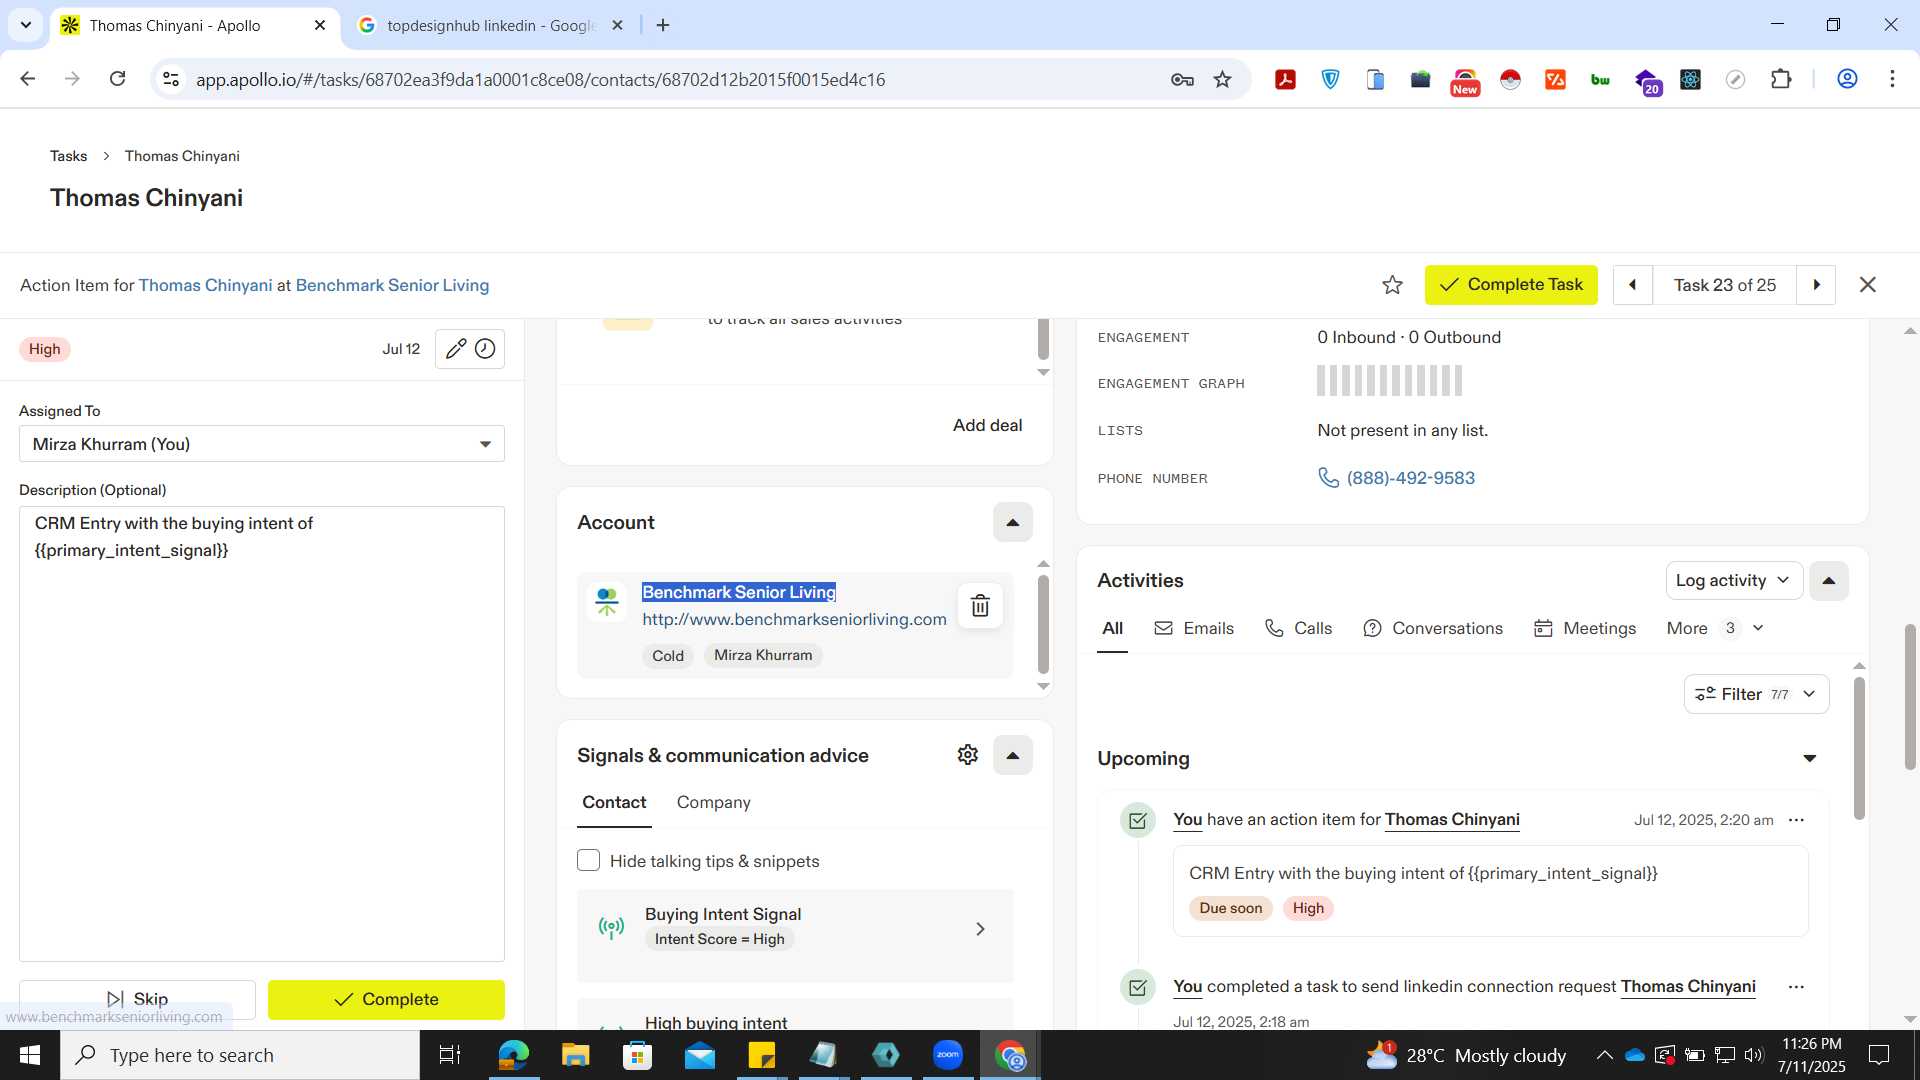Open options for upcoming action item
The image size is (1920, 1080).
(x=1796, y=820)
